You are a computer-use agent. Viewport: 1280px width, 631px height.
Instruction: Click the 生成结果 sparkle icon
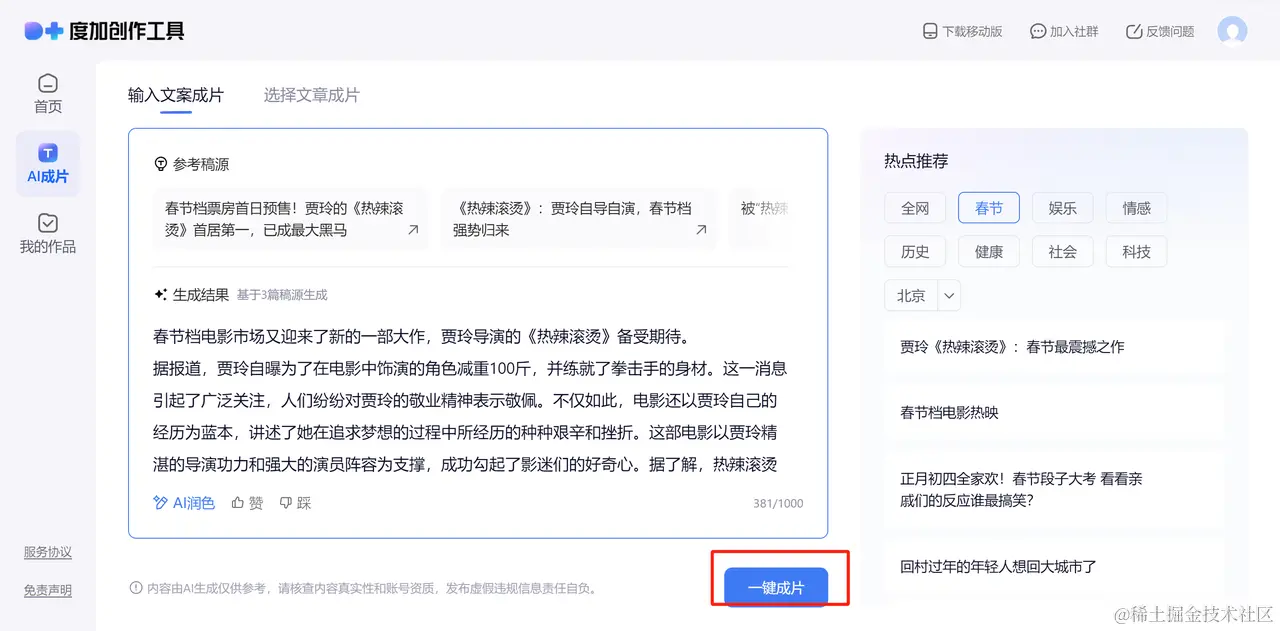click(x=160, y=295)
